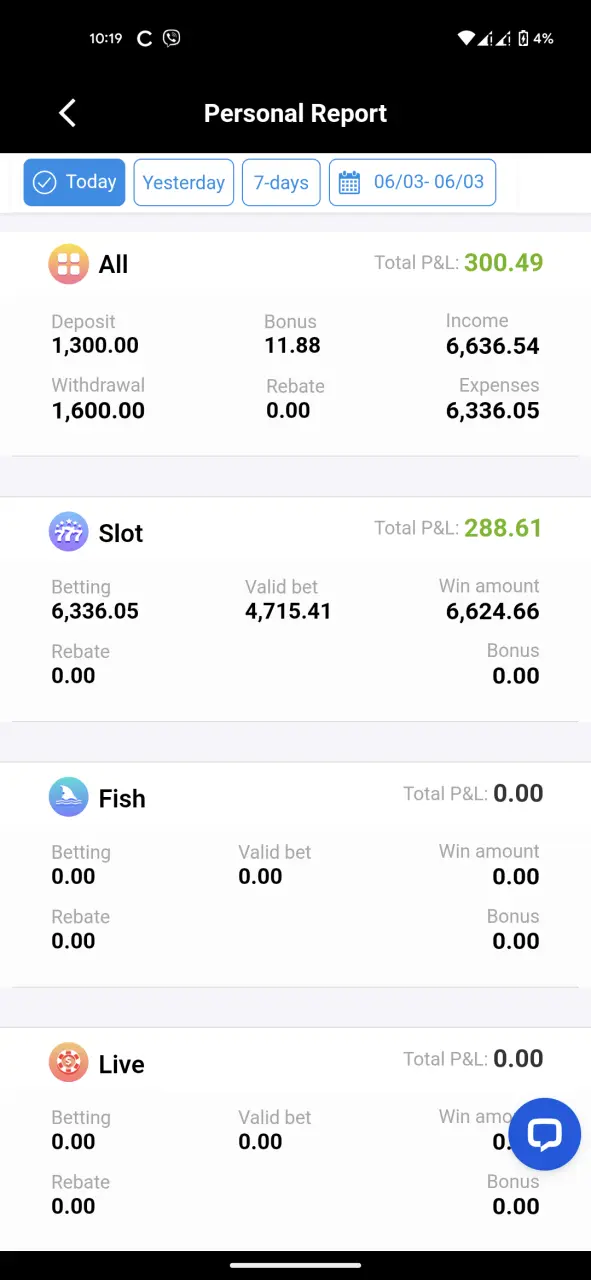The height and width of the screenshot is (1280, 591).
Task: Open the 06/03- 06/03 date range picker
Action: (412, 182)
